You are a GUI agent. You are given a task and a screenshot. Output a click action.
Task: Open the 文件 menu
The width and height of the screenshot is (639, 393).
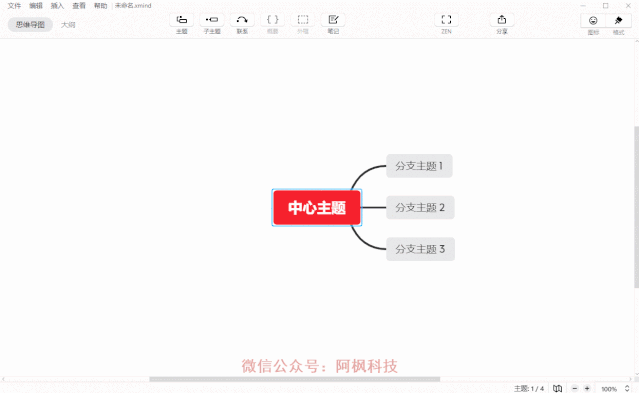pos(14,6)
